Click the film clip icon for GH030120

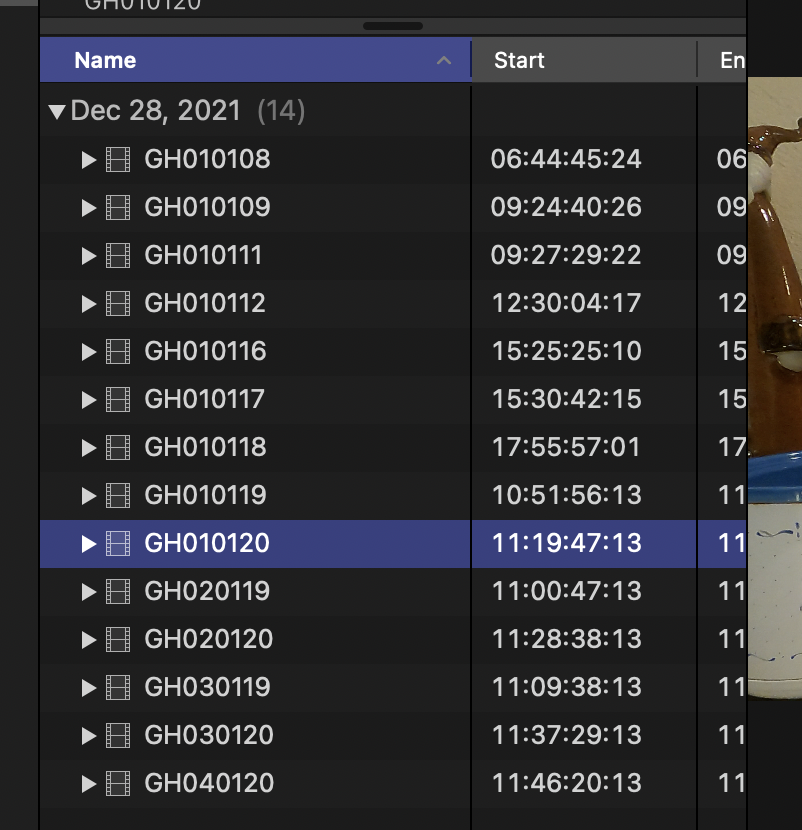click(x=118, y=735)
